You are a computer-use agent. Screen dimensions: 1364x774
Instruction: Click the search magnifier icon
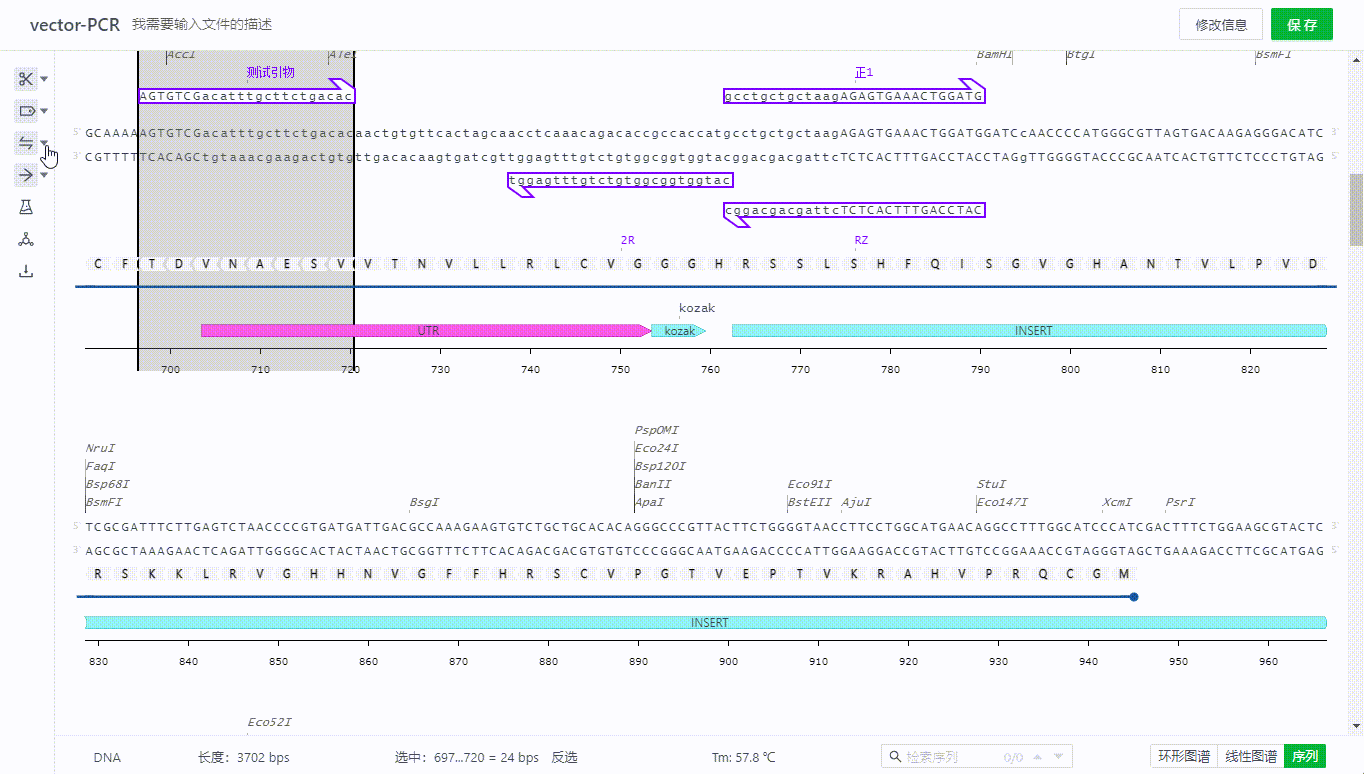click(x=893, y=757)
